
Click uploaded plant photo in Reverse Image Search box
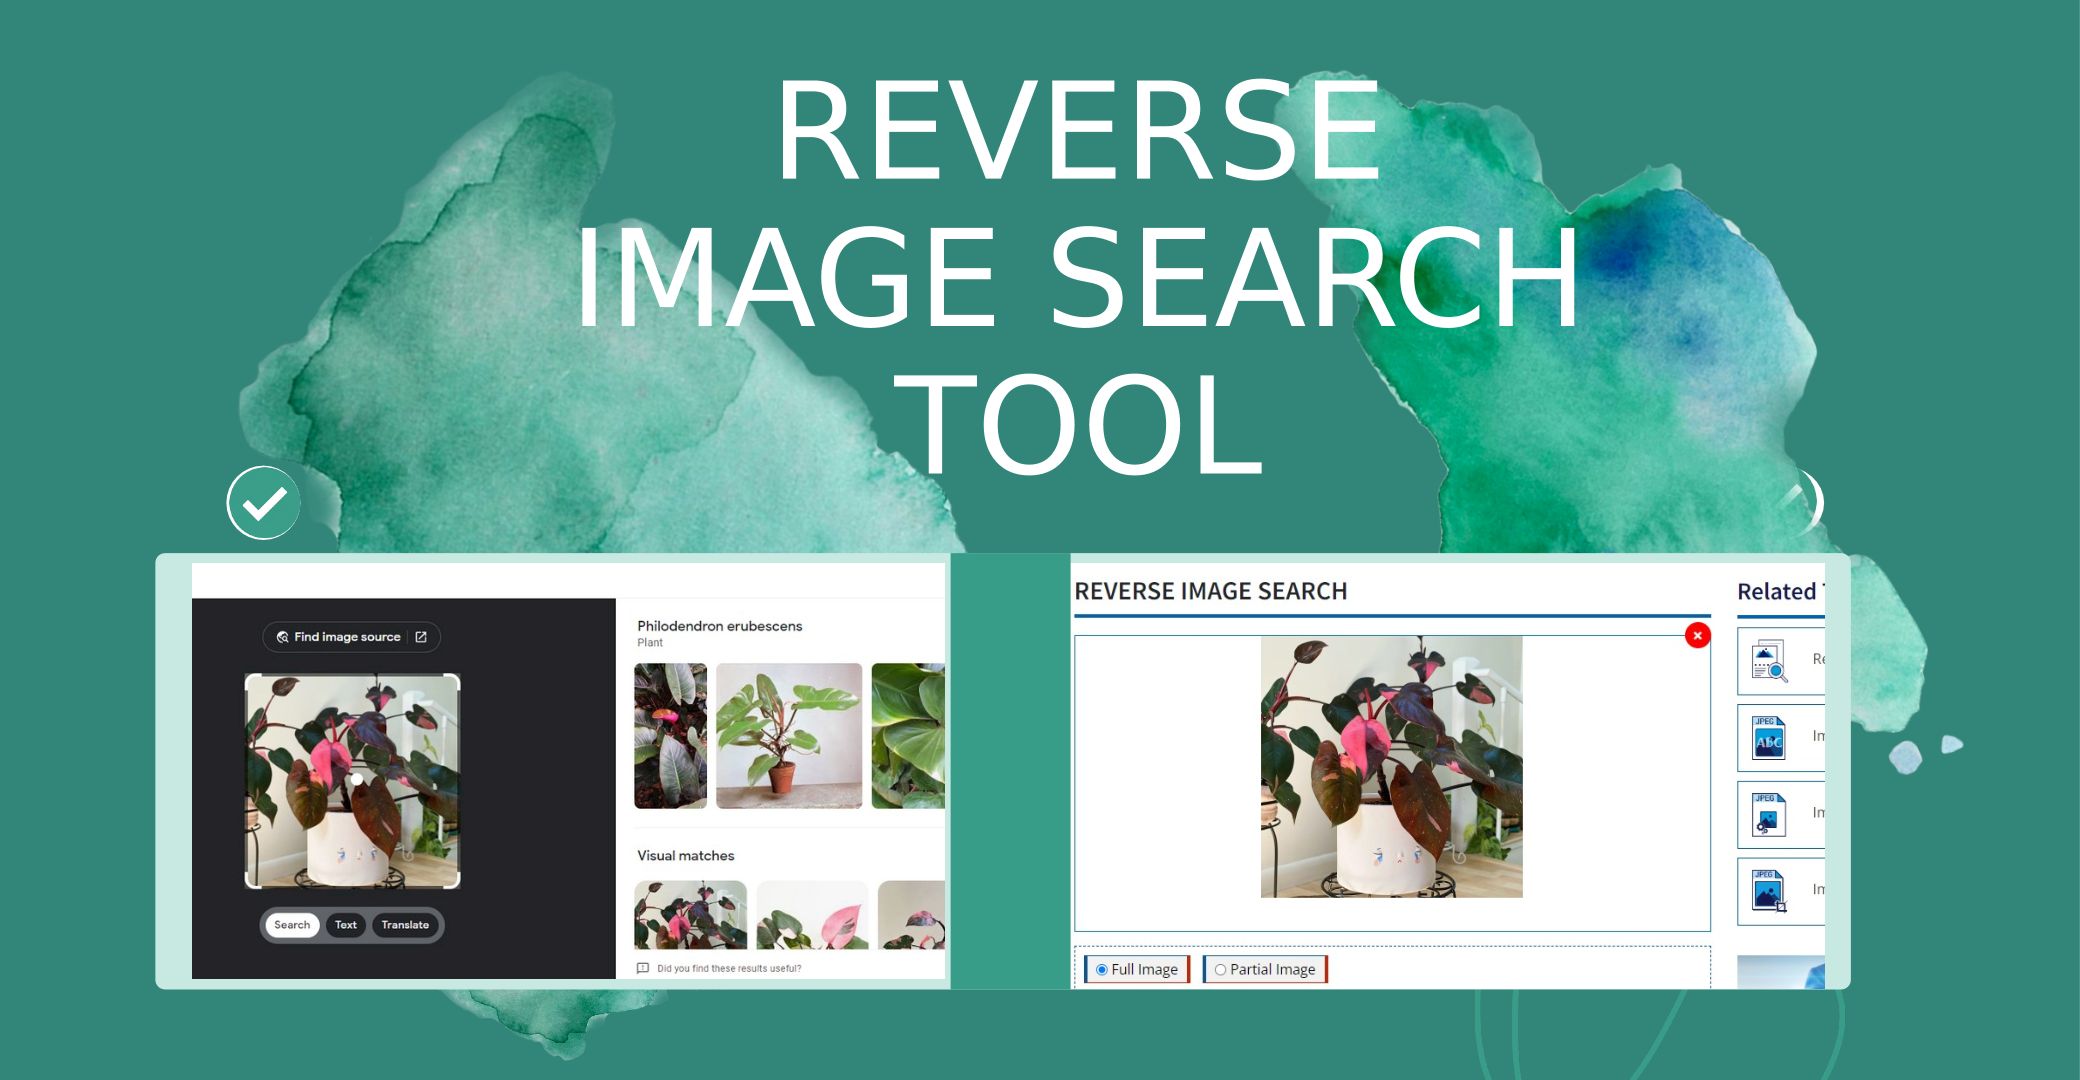click(x=1391, y=767)
